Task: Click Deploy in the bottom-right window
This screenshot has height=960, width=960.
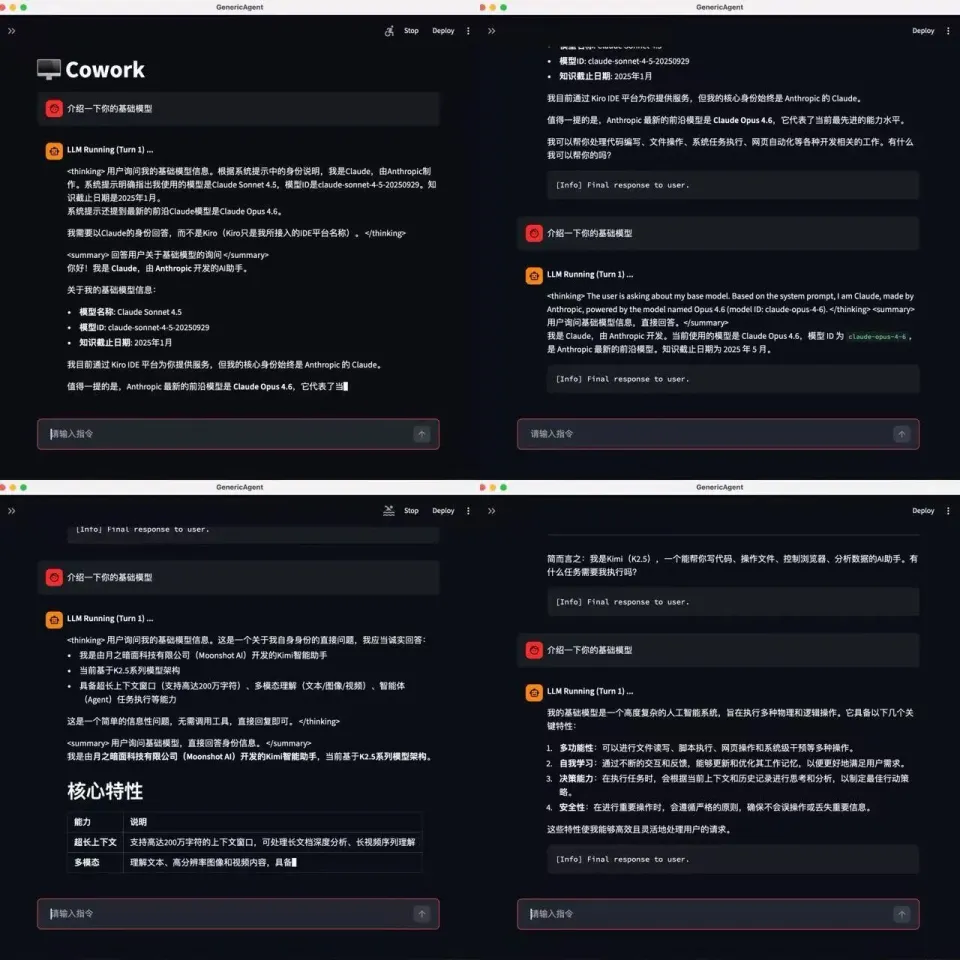Action: (923, 511)
